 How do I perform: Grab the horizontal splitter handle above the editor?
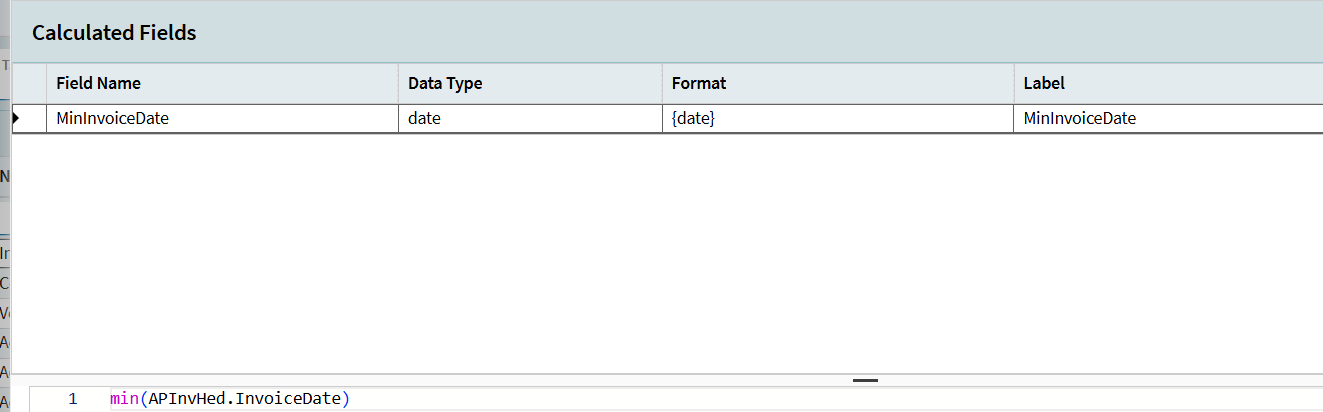pos(865,380)
